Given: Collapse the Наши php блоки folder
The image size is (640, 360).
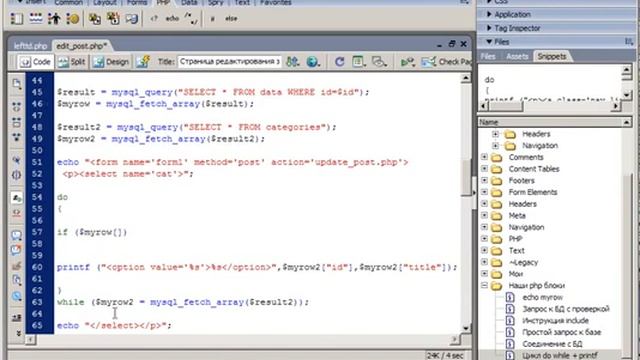Looking at the screenshot, I should pos(484,285).
